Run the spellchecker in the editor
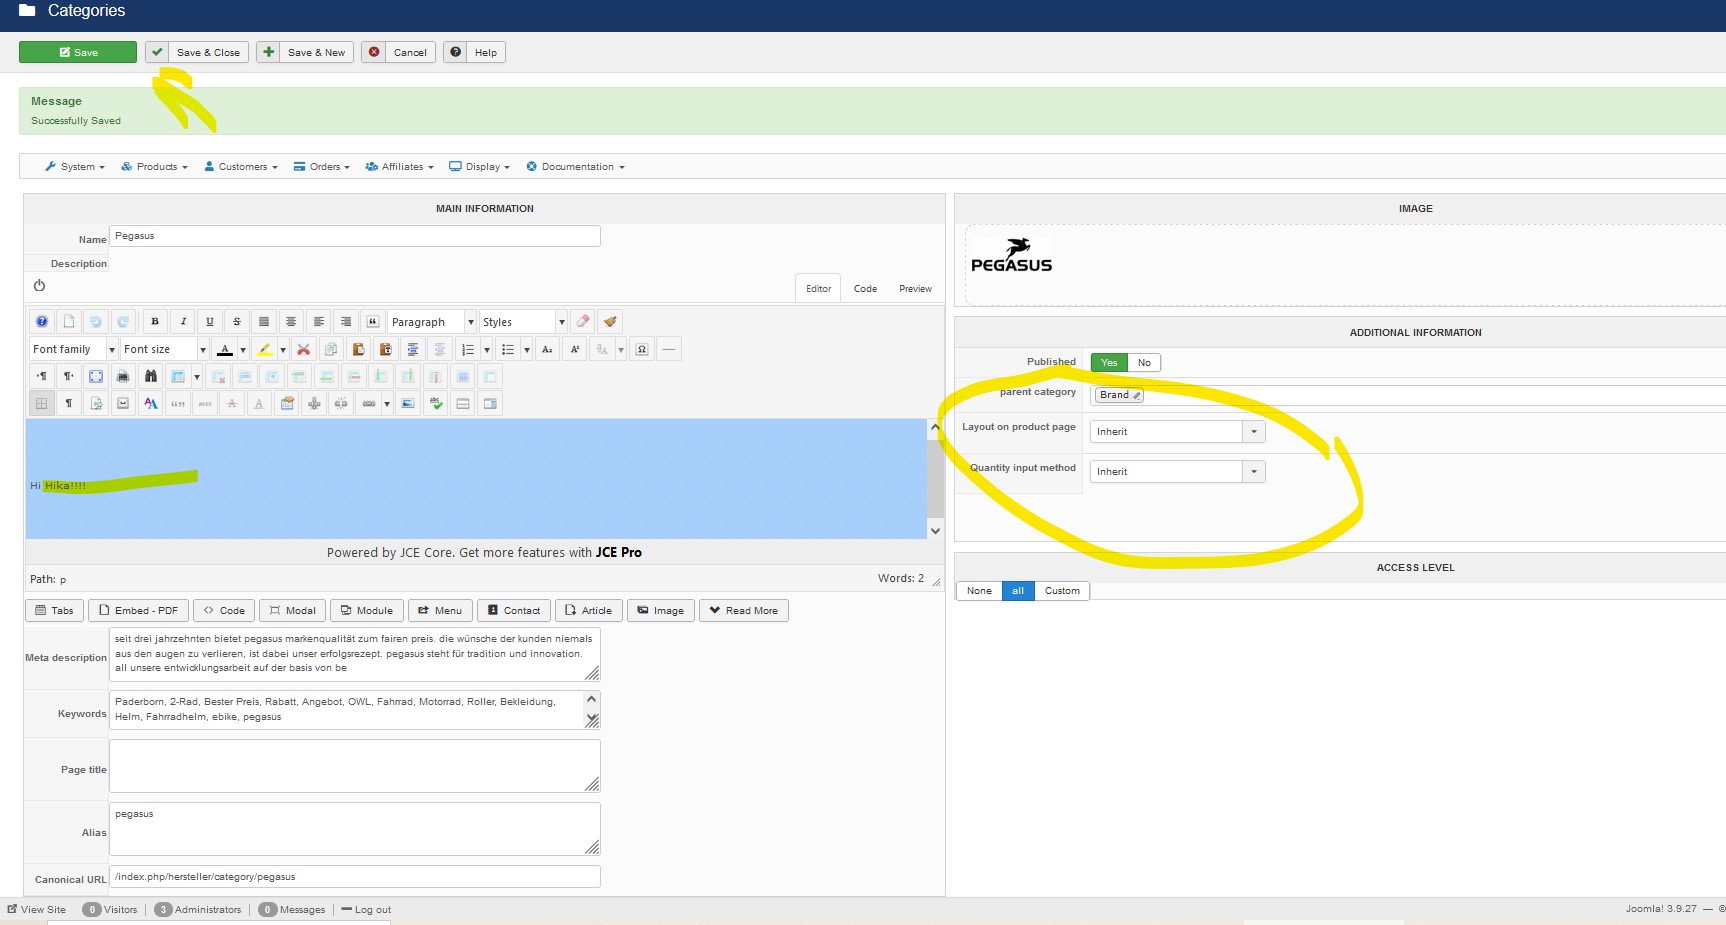 click(x=436, y=403)
